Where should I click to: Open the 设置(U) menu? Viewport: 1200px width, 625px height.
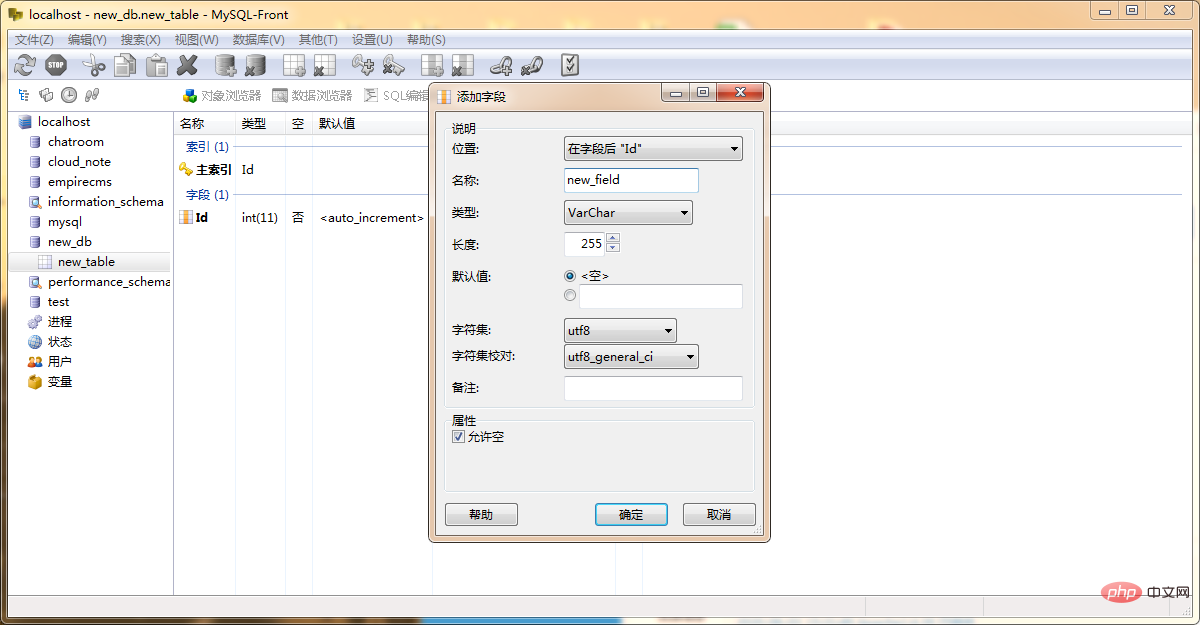pyautogui.click(x=372, y=40)
